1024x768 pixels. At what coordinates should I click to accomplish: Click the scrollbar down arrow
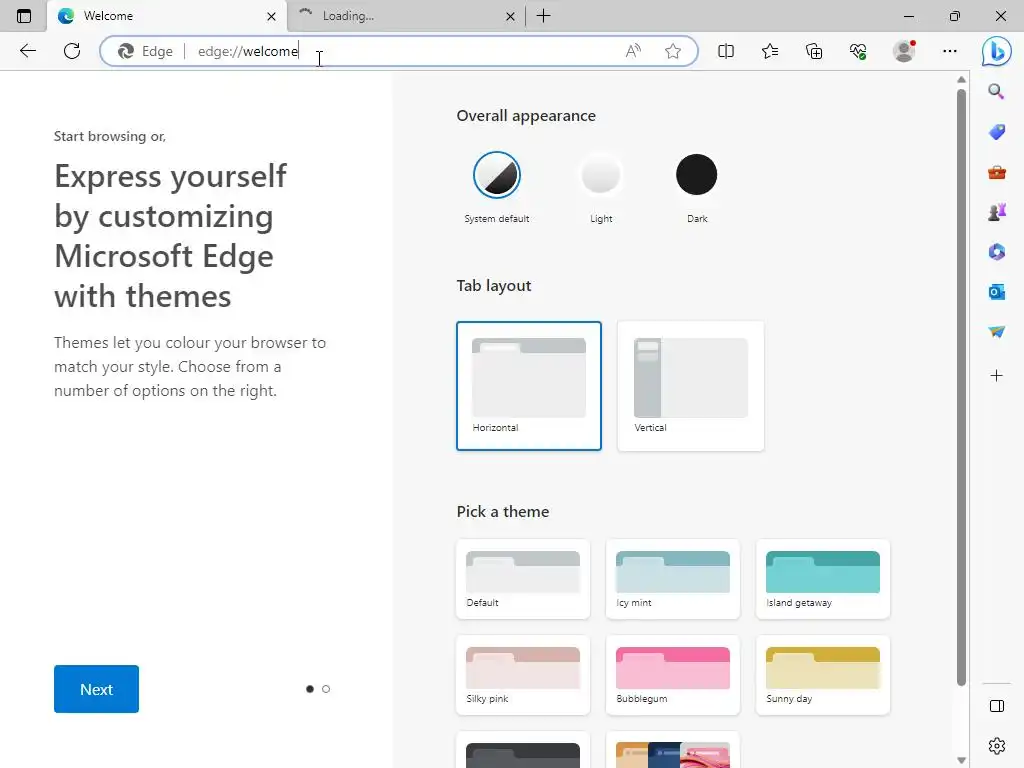tap(961, 760)
